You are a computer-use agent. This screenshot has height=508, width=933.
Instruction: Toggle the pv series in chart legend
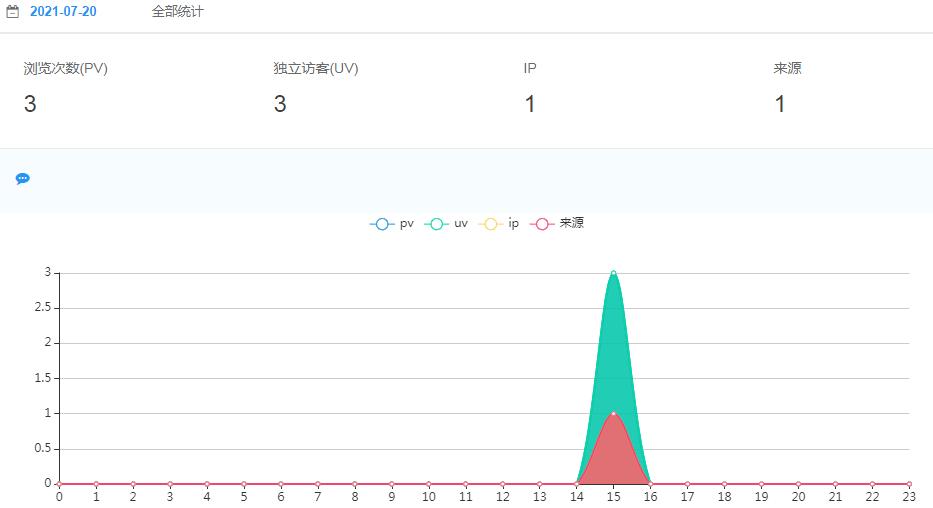tap(392, 224)
